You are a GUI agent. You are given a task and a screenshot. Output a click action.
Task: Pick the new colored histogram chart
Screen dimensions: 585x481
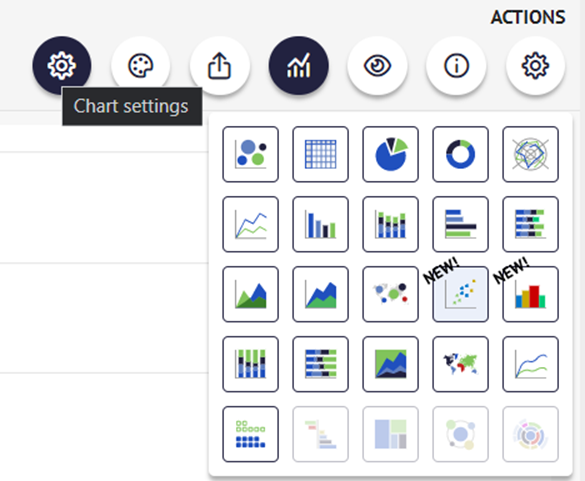[531, 294]
